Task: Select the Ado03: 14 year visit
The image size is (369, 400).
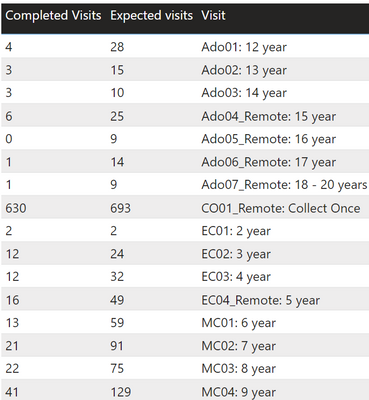Action: (244, 93)
